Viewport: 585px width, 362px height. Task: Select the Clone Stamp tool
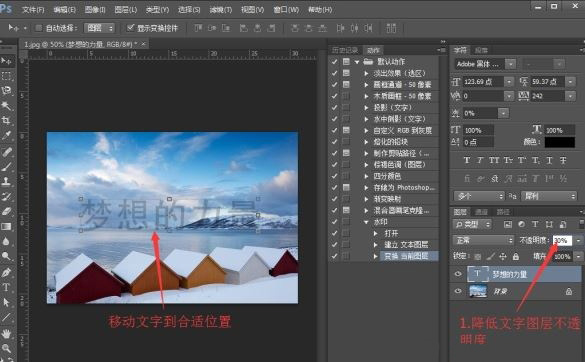(x=6, y=181)
